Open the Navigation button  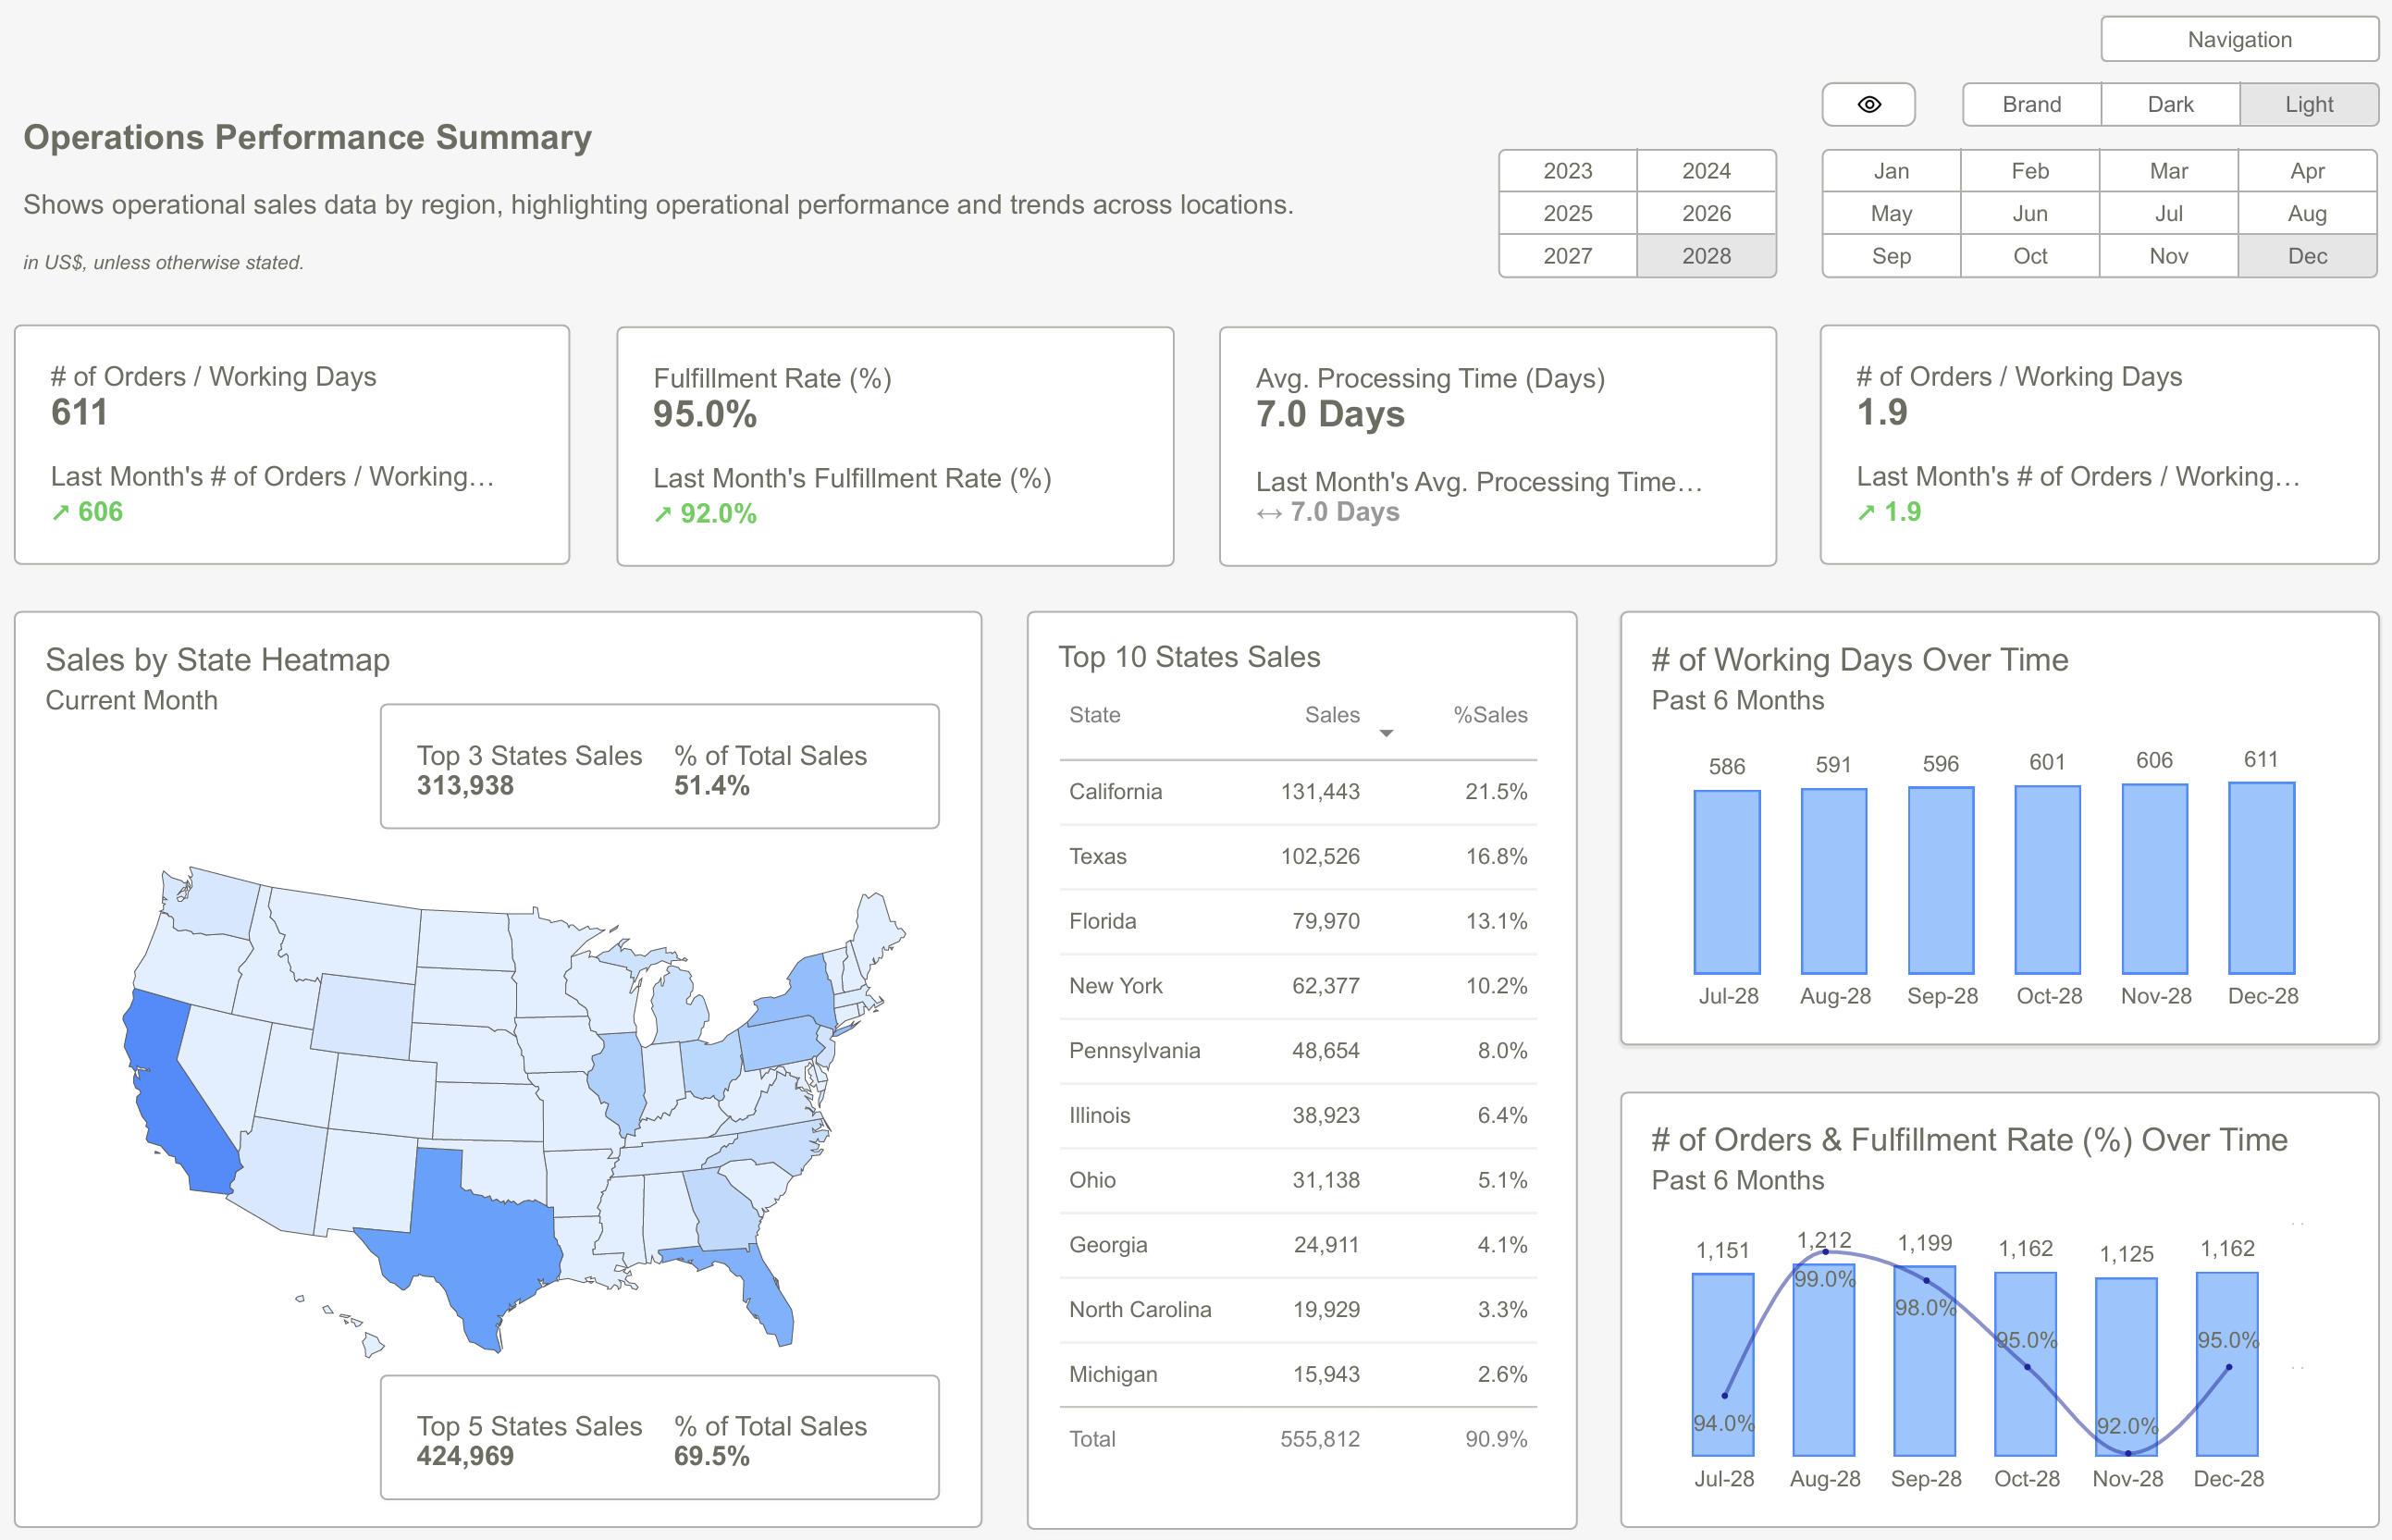coord(2238,39)
